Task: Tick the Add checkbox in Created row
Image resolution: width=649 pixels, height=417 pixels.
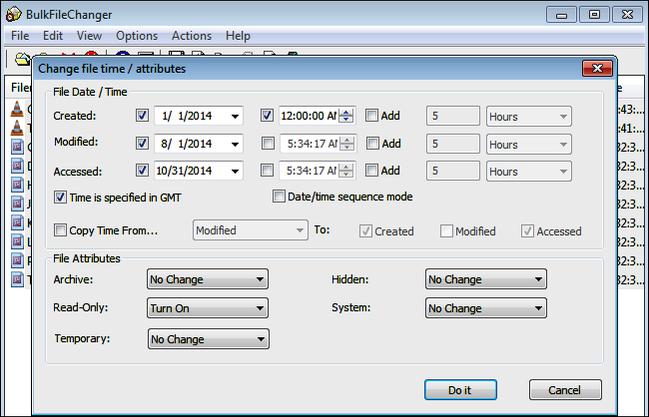Action: point(372,116)
